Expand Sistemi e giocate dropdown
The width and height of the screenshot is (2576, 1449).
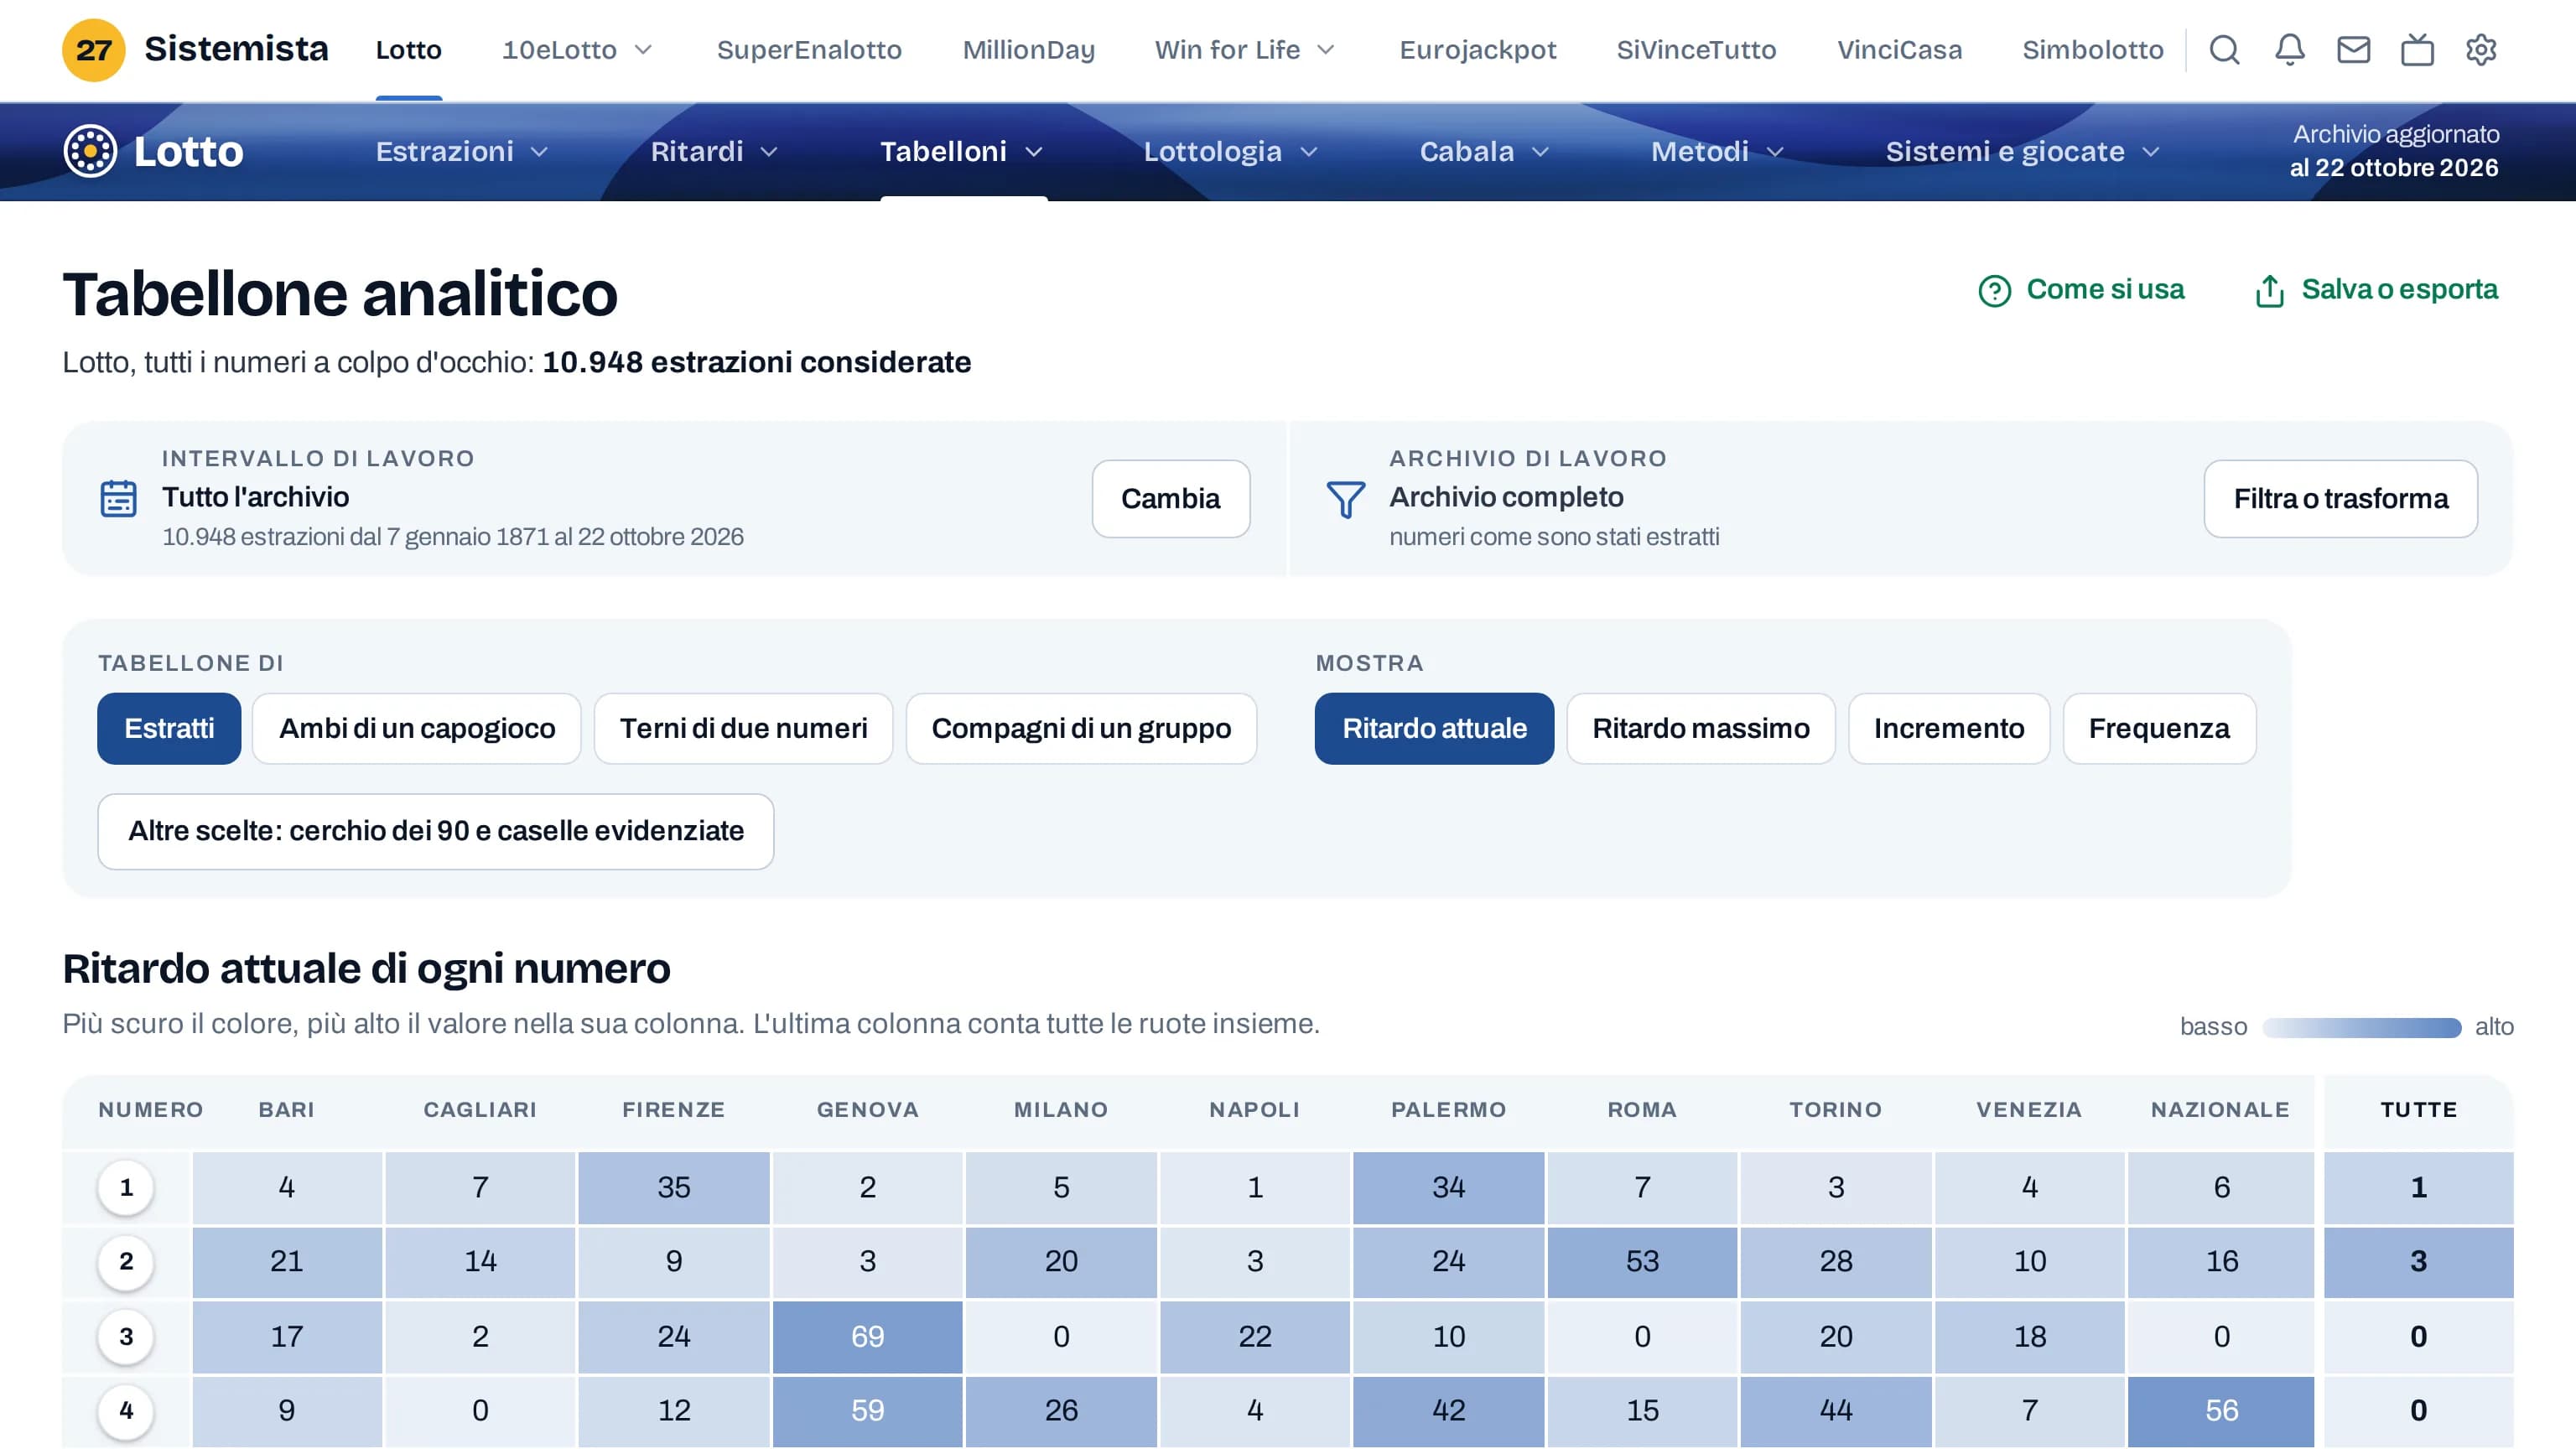2023,151
